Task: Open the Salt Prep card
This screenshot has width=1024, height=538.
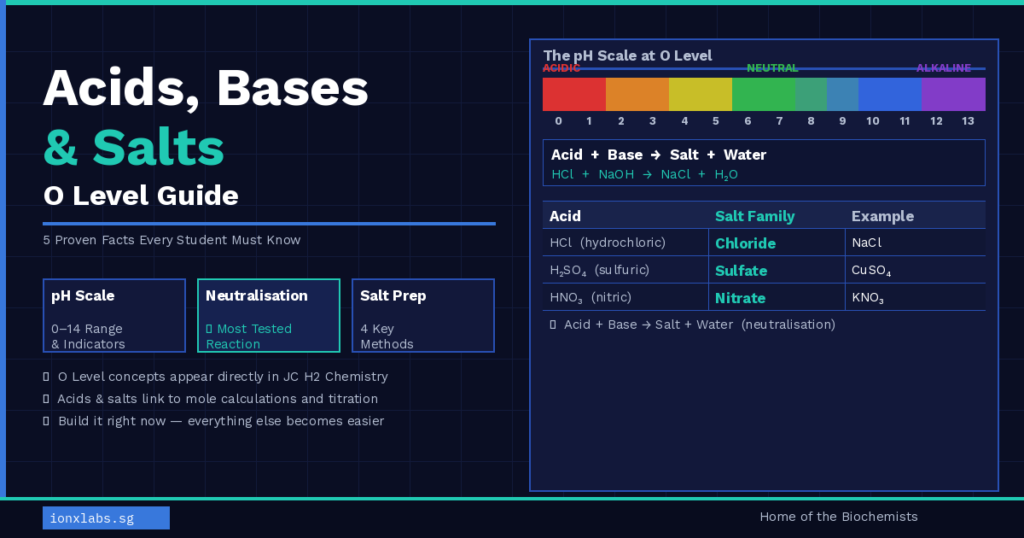Action: tap(423, 315)
